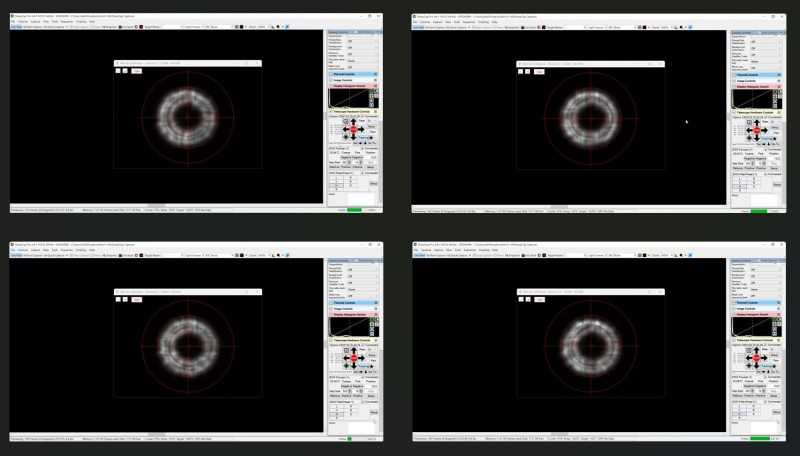Viewport: 800px width, 456px height.
Task: Hit the red mount stop button in bottom-left window
Action: coord(354,358)
